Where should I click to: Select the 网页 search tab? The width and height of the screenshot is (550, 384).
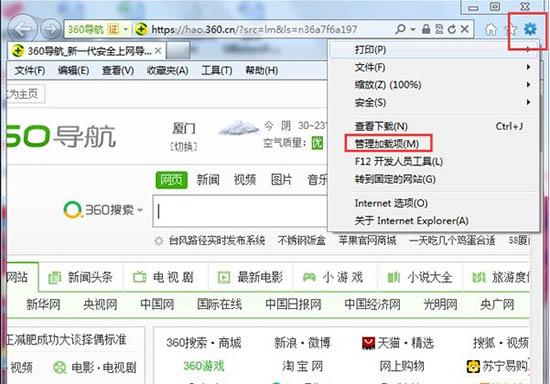pos(172,180)
